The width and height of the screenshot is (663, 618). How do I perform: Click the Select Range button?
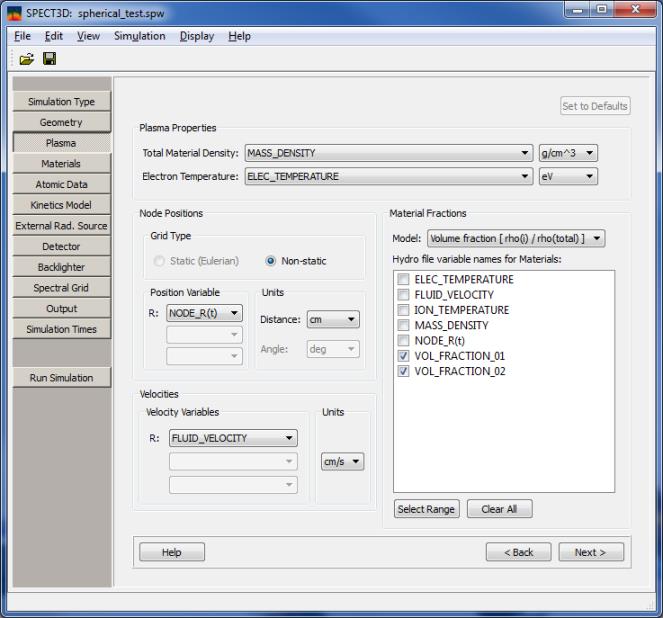coord(426,509)
